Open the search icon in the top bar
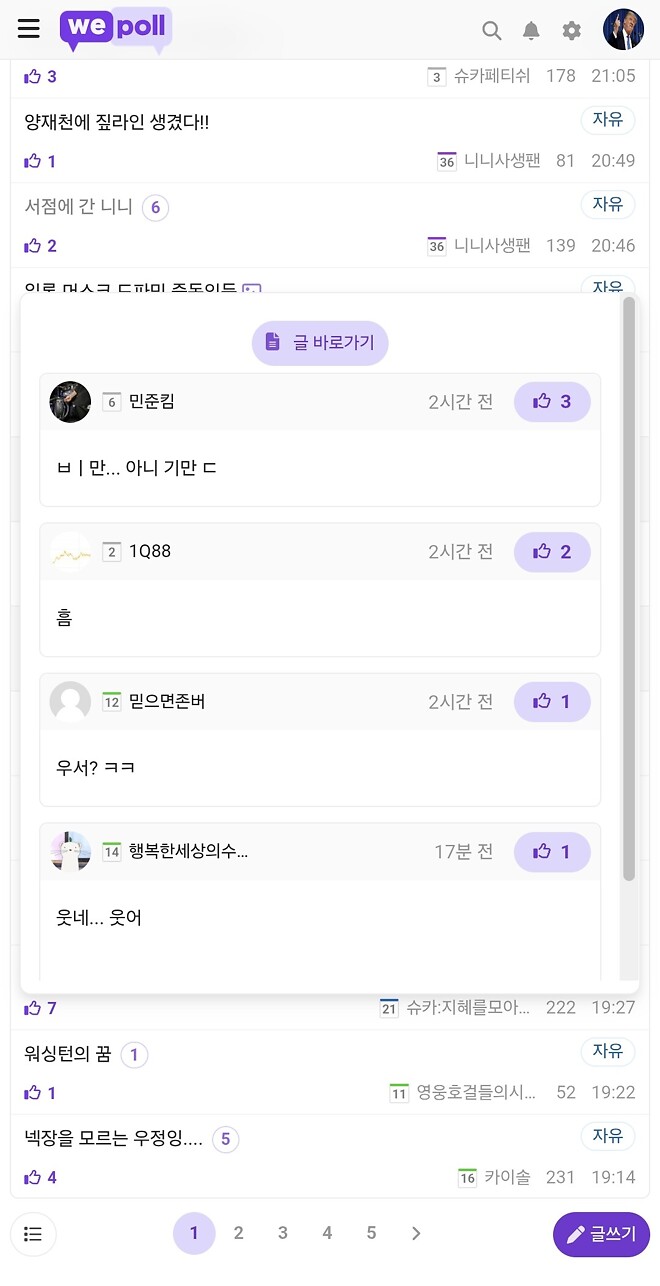The height and width of the screenshot is (1286, 660). click(492, 30)
